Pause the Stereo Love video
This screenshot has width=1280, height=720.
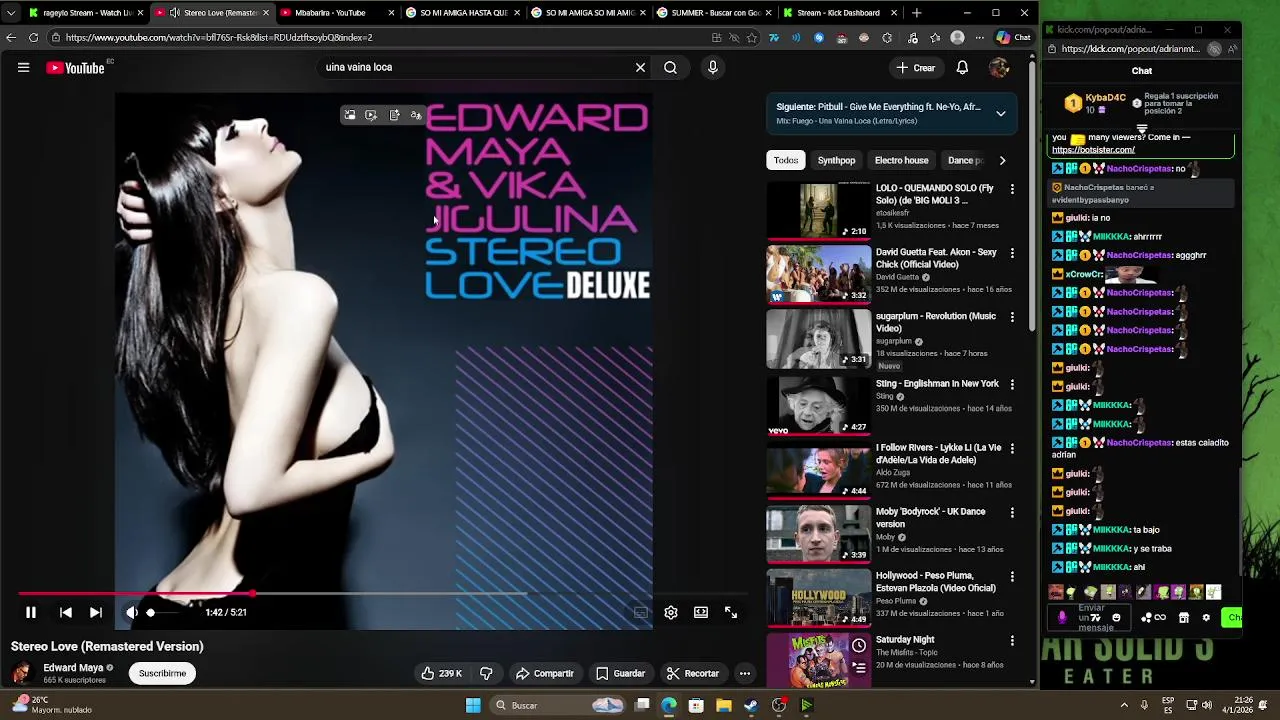tap(31, 612)
